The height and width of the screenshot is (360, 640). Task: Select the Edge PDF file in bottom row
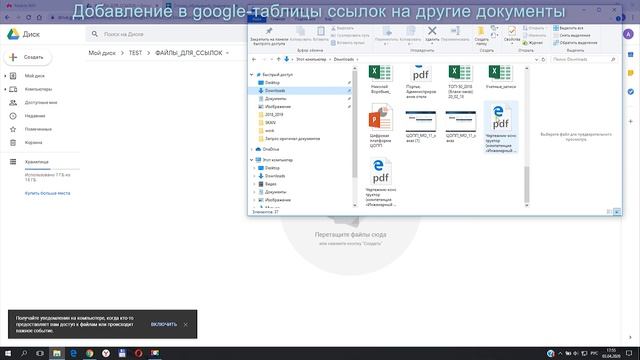[x=381, y=182]
